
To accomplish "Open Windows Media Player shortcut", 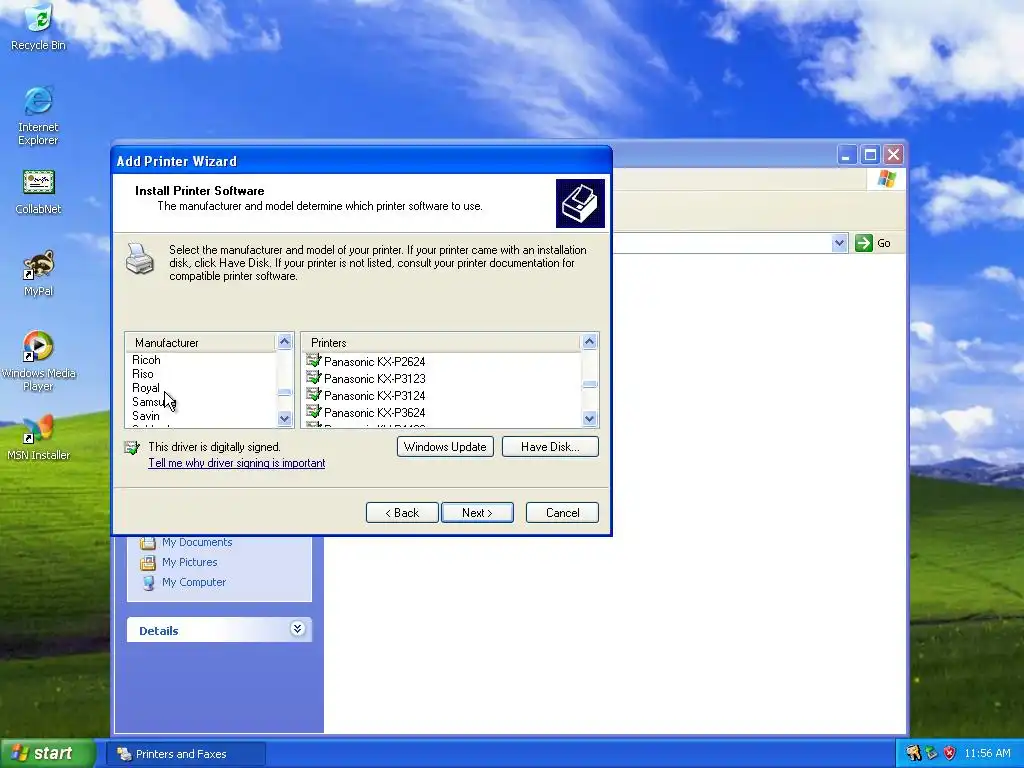I will [x=38, y=360].
